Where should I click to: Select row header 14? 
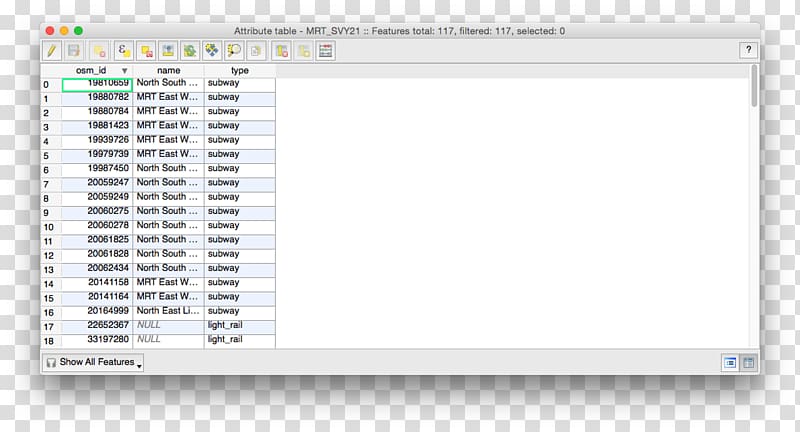52,285
